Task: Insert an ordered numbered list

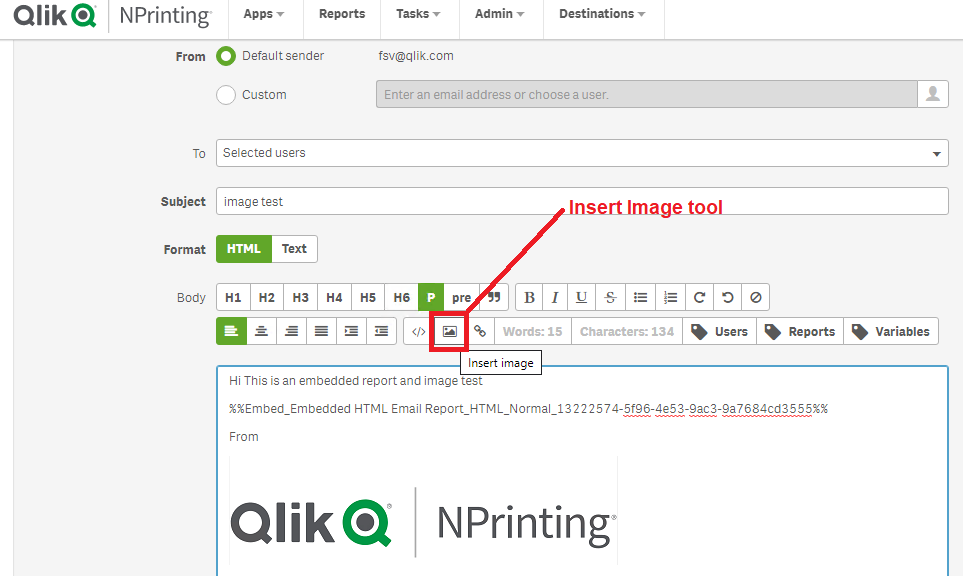Action: click(x=670, y=297)
